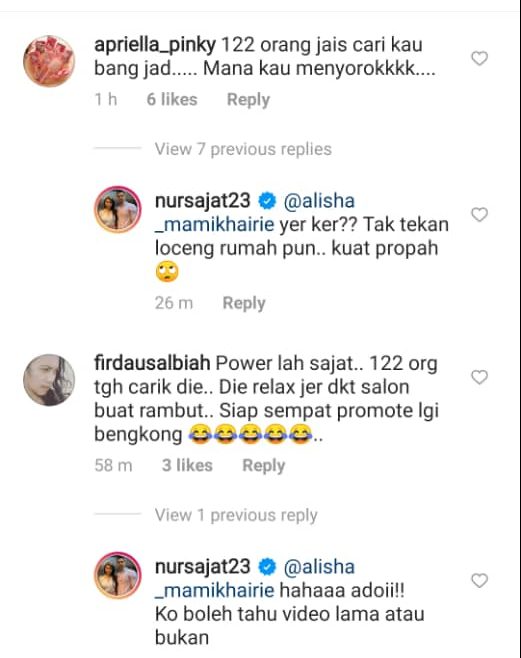
Task: Tap heart on nursajat23's 'hahaaa adoii' reply
Action: coord(479,581)
